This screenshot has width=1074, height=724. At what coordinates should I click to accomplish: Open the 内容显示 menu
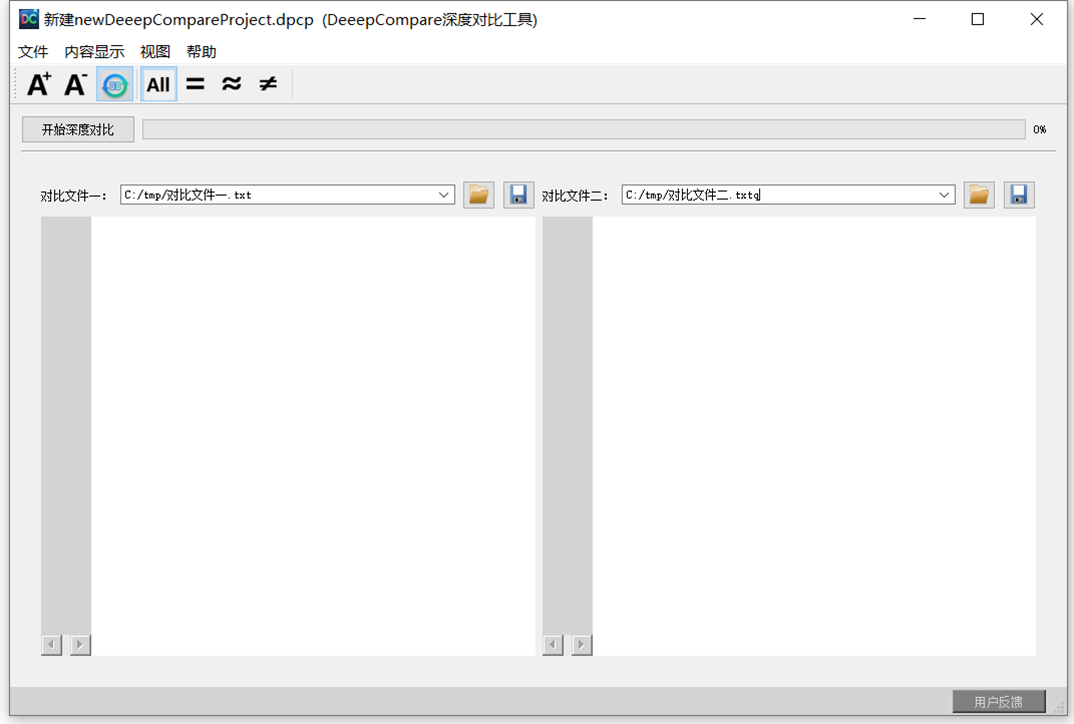[x=94, y=52]
